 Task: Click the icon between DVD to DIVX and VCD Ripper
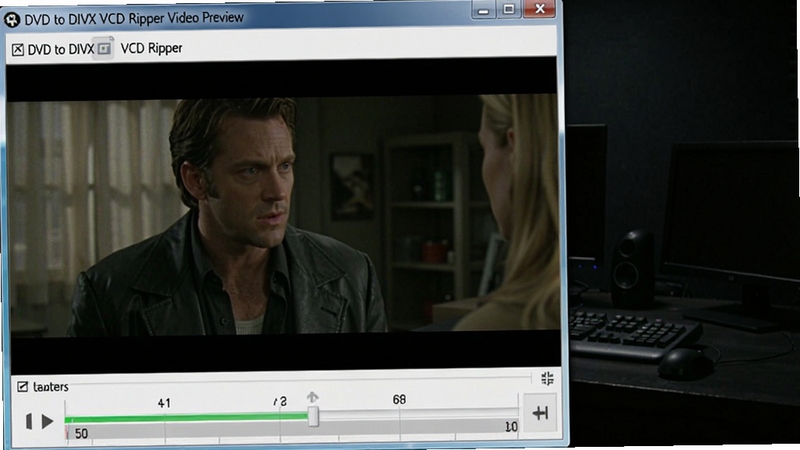pyautogui.click(x=104, y=48)
